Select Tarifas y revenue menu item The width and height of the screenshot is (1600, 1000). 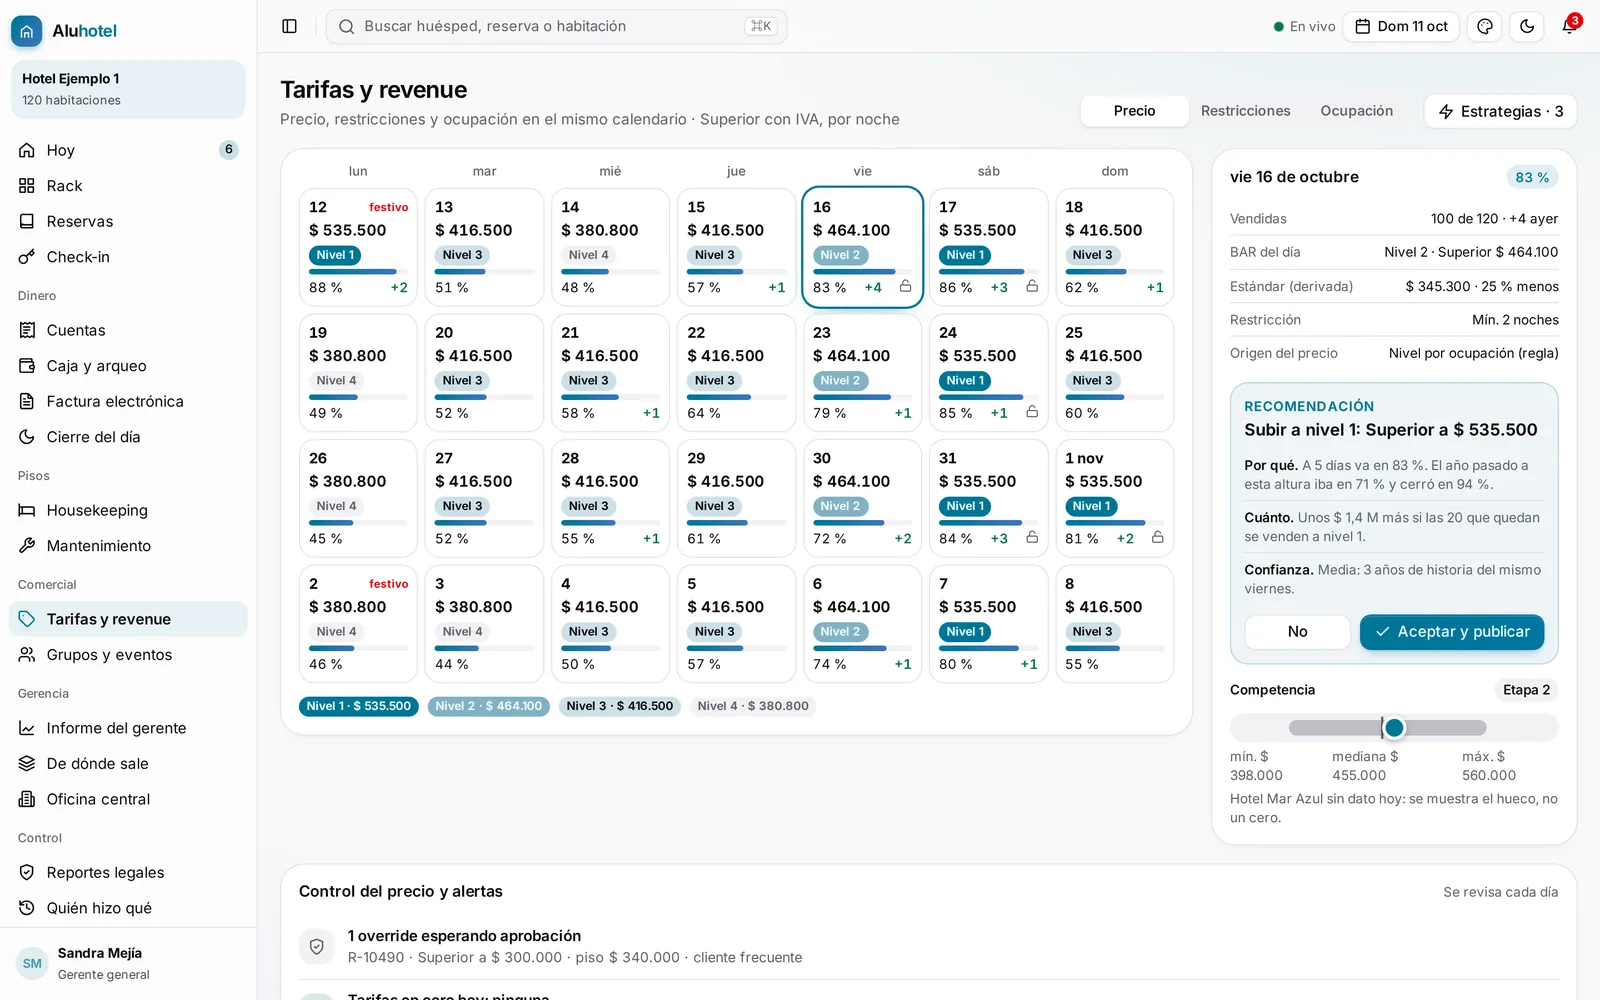coord(128,619)
